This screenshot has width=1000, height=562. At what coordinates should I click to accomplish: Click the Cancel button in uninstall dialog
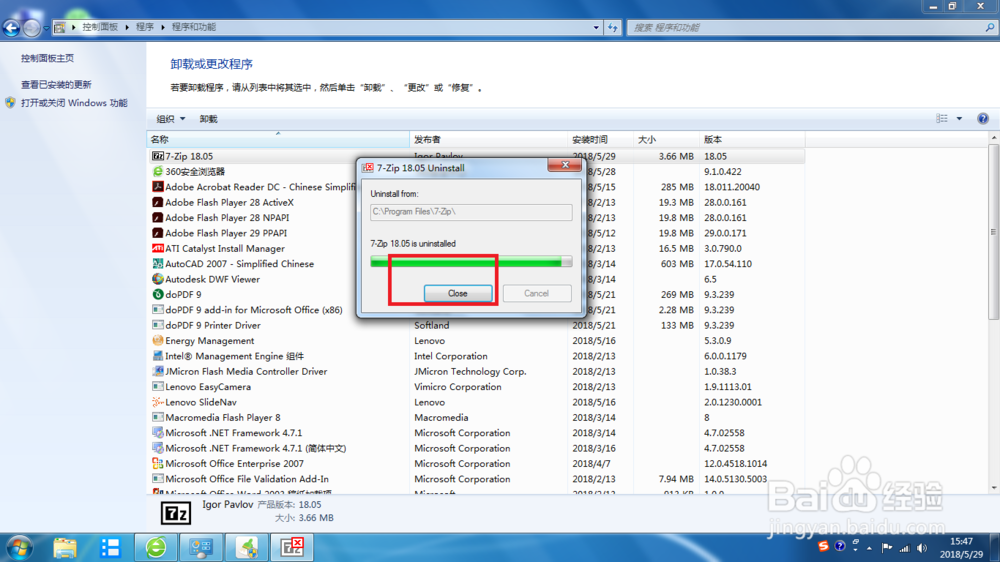(x=536, y=293)
